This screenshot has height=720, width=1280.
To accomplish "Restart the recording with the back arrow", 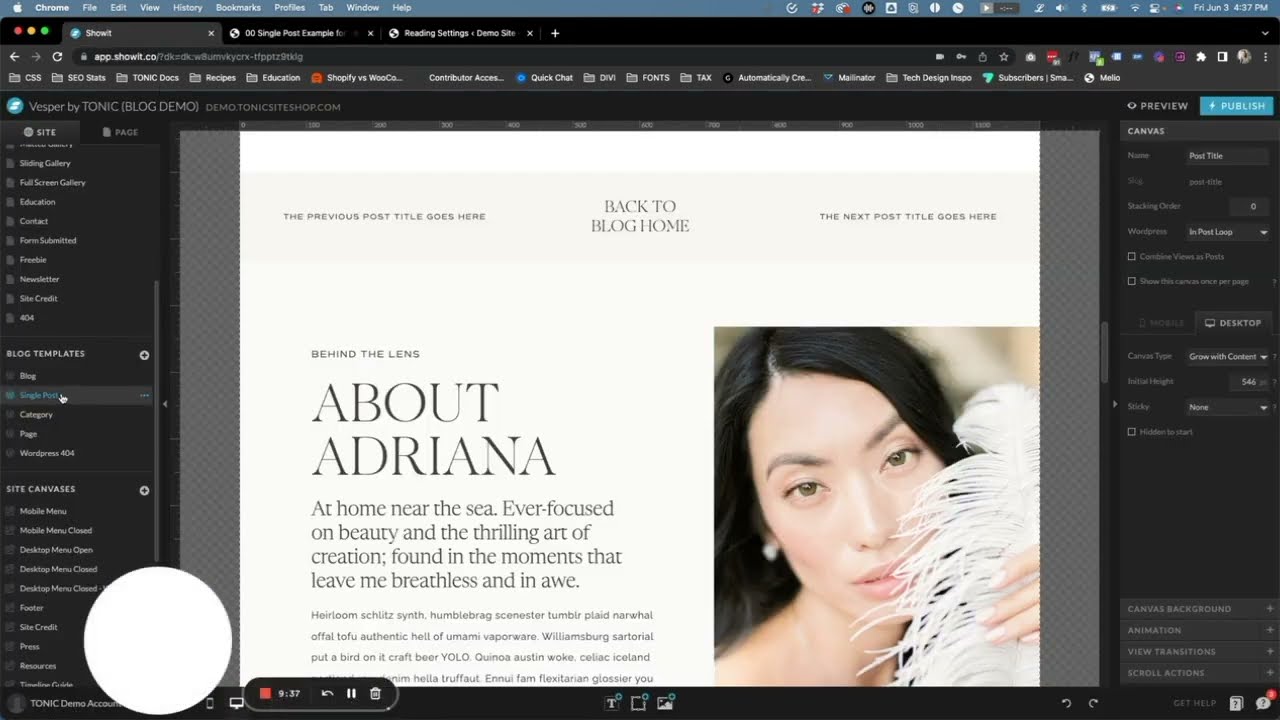I will (327, 693).
